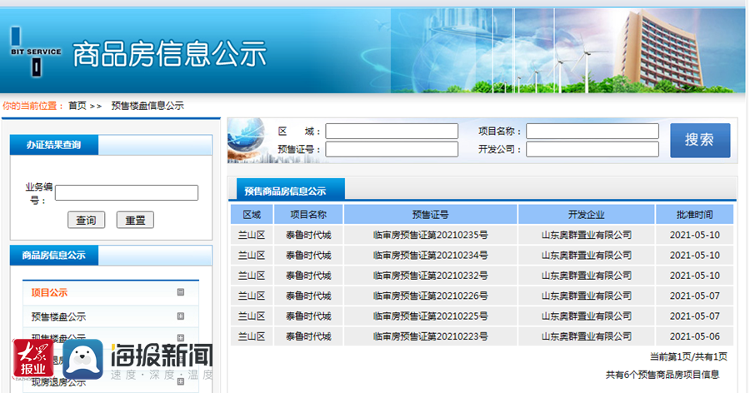The height and width of the screenshot is (393, 750).
Task: Expand the 预售楼盘公示 menu expander icon
Action: (180, 316)
